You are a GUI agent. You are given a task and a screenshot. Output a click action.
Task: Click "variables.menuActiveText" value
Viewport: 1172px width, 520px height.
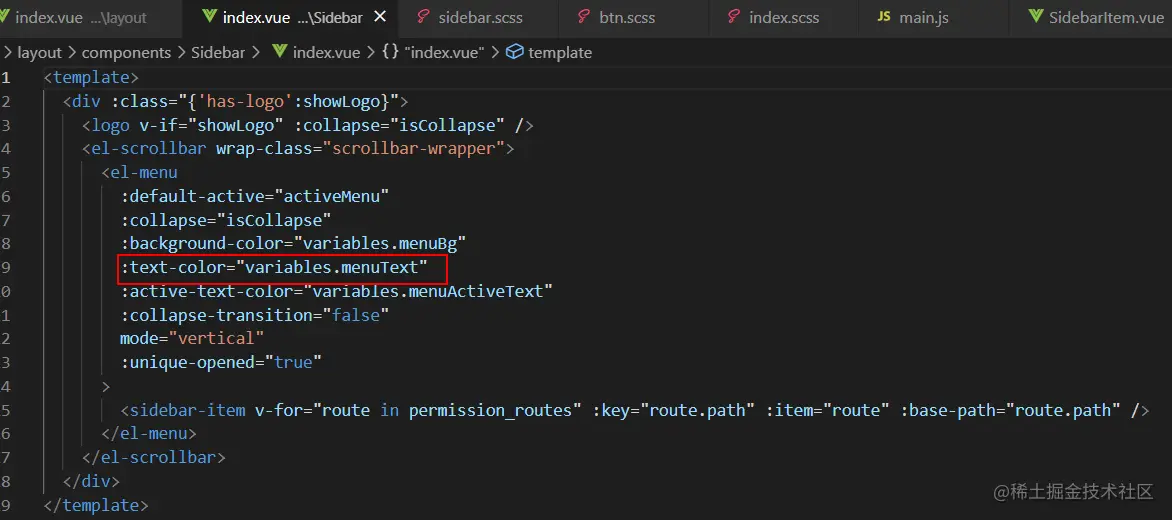point(428,291)
